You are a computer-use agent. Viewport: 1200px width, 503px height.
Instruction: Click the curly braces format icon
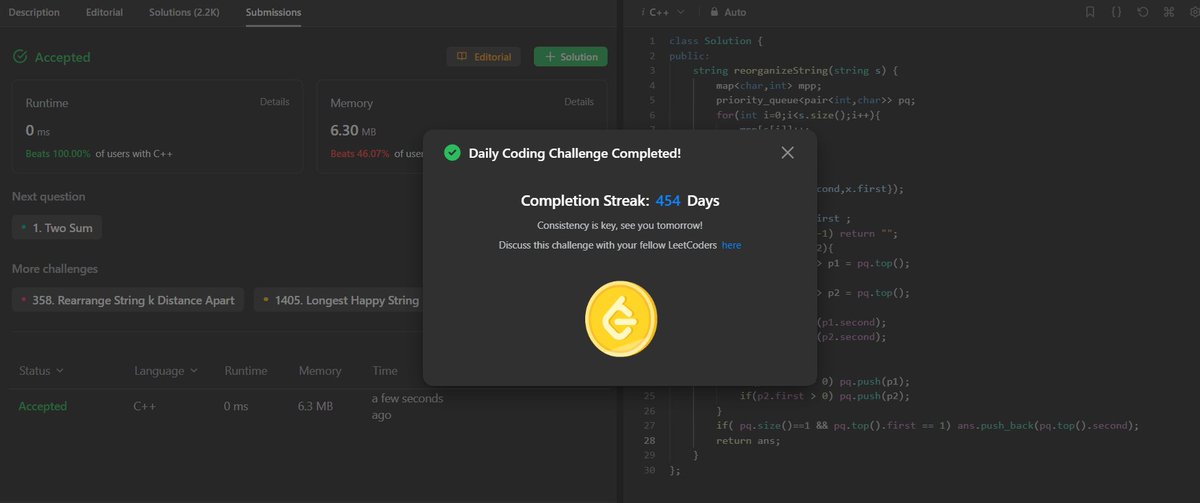click(x=1116, y=12)
